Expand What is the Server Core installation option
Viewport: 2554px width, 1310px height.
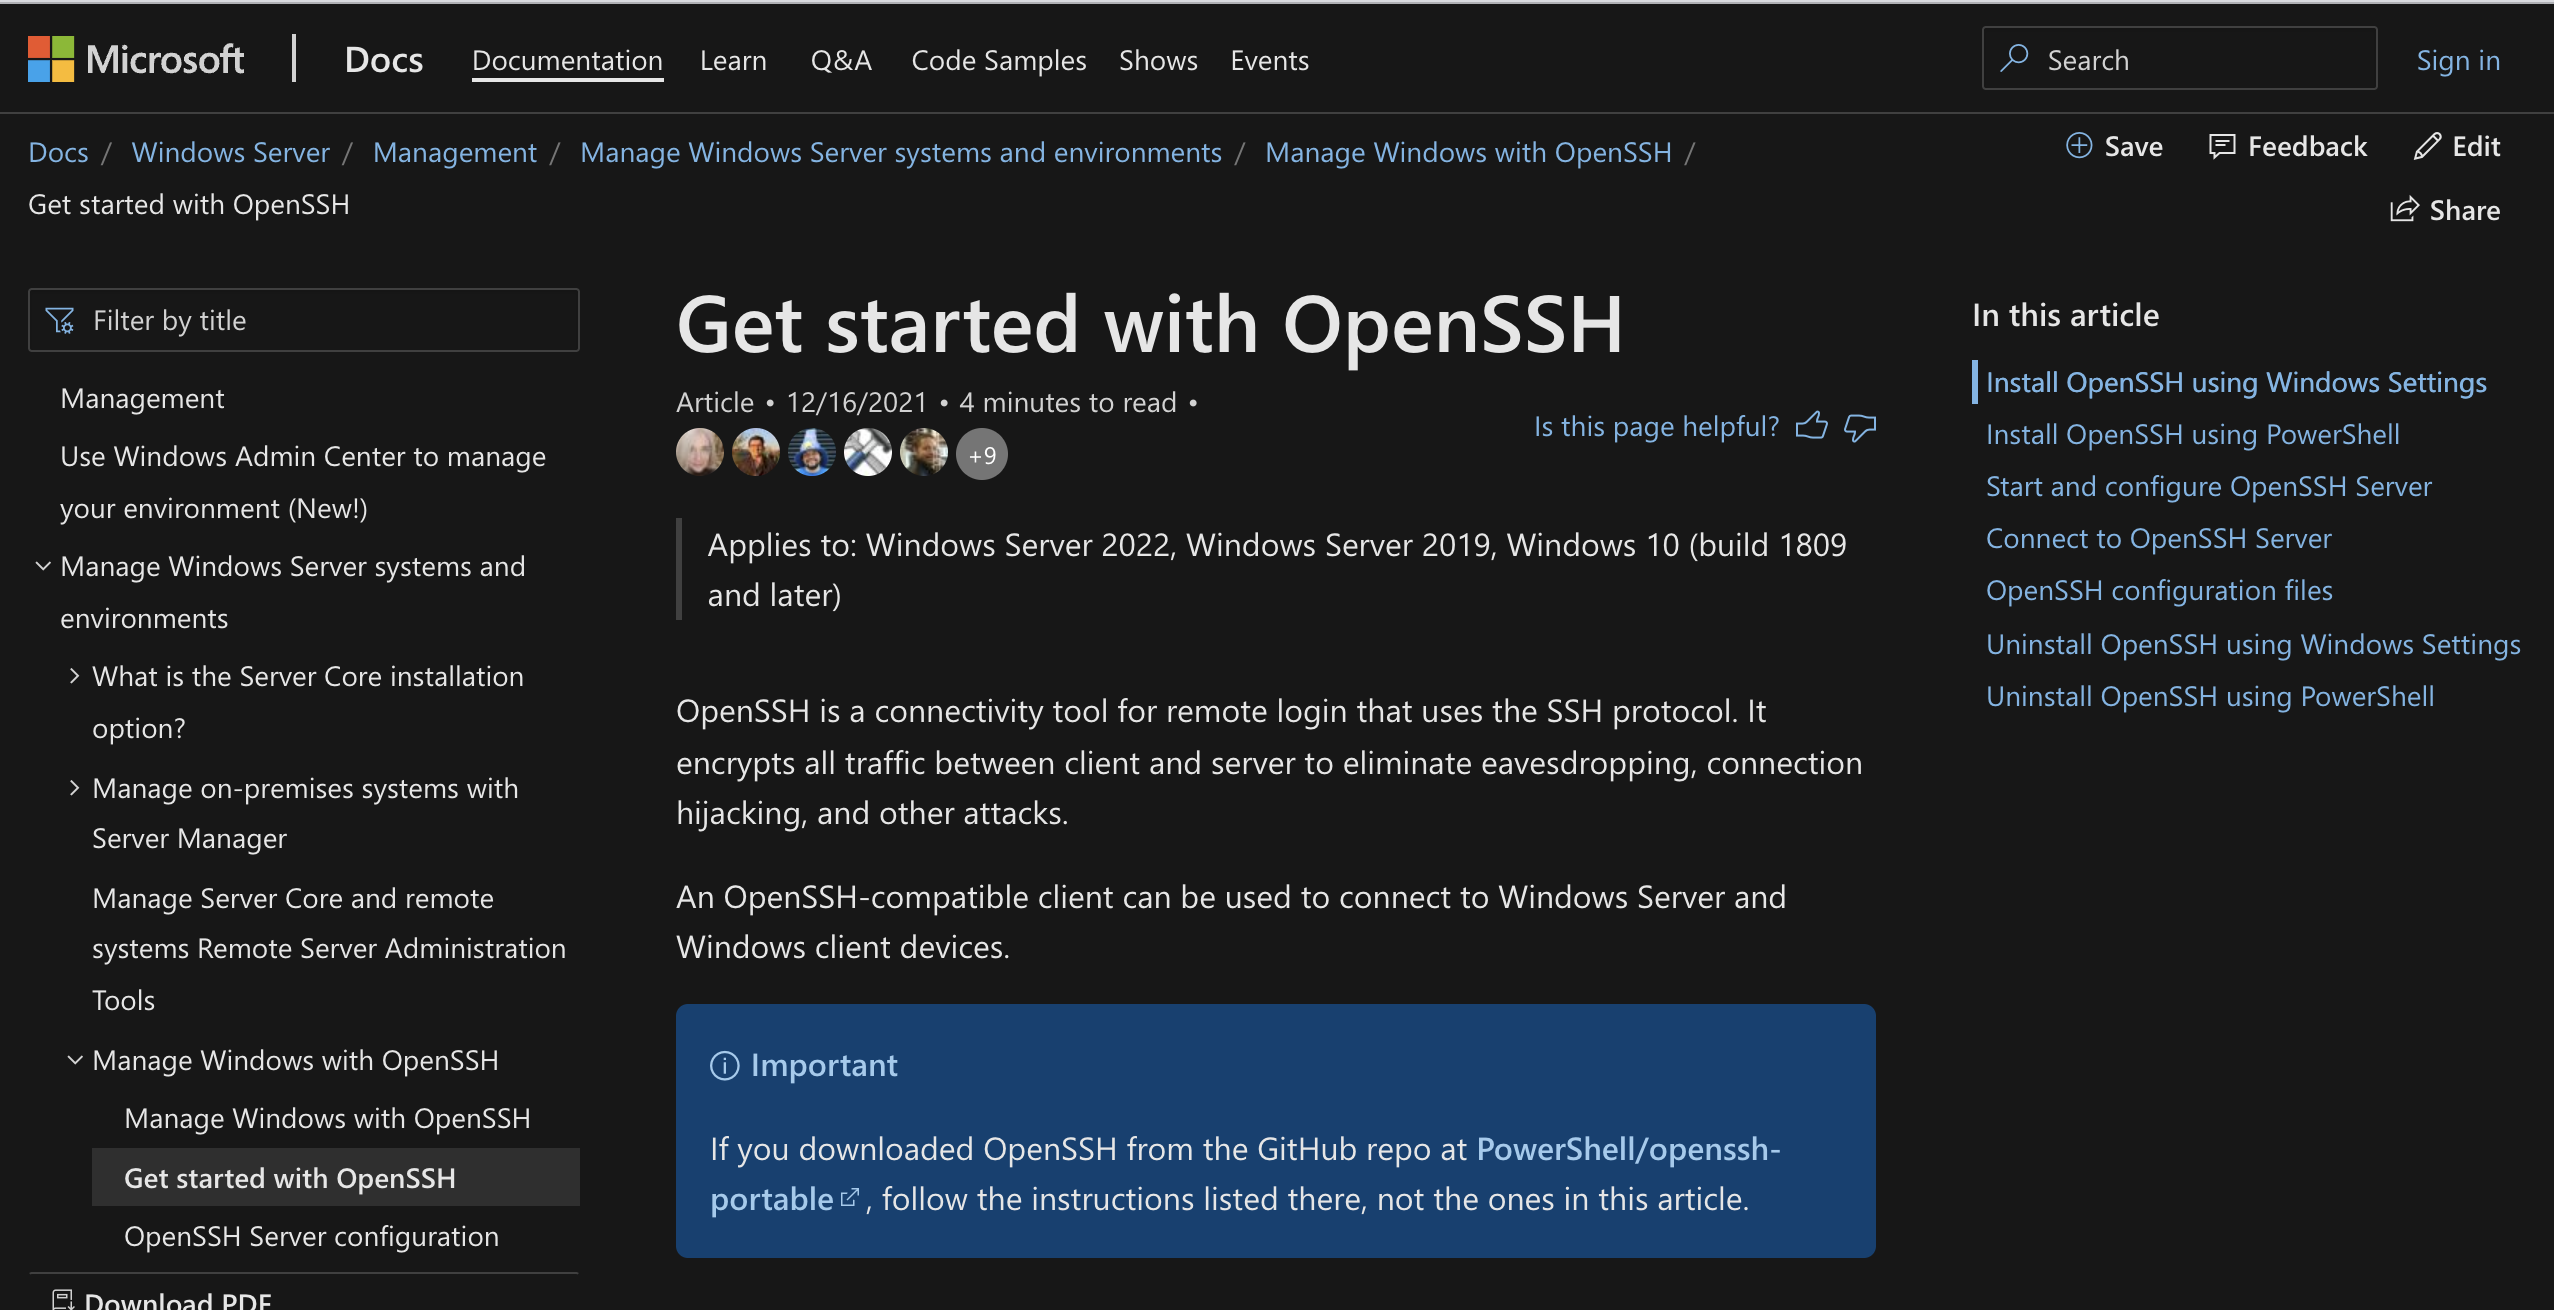click(74, 676)
